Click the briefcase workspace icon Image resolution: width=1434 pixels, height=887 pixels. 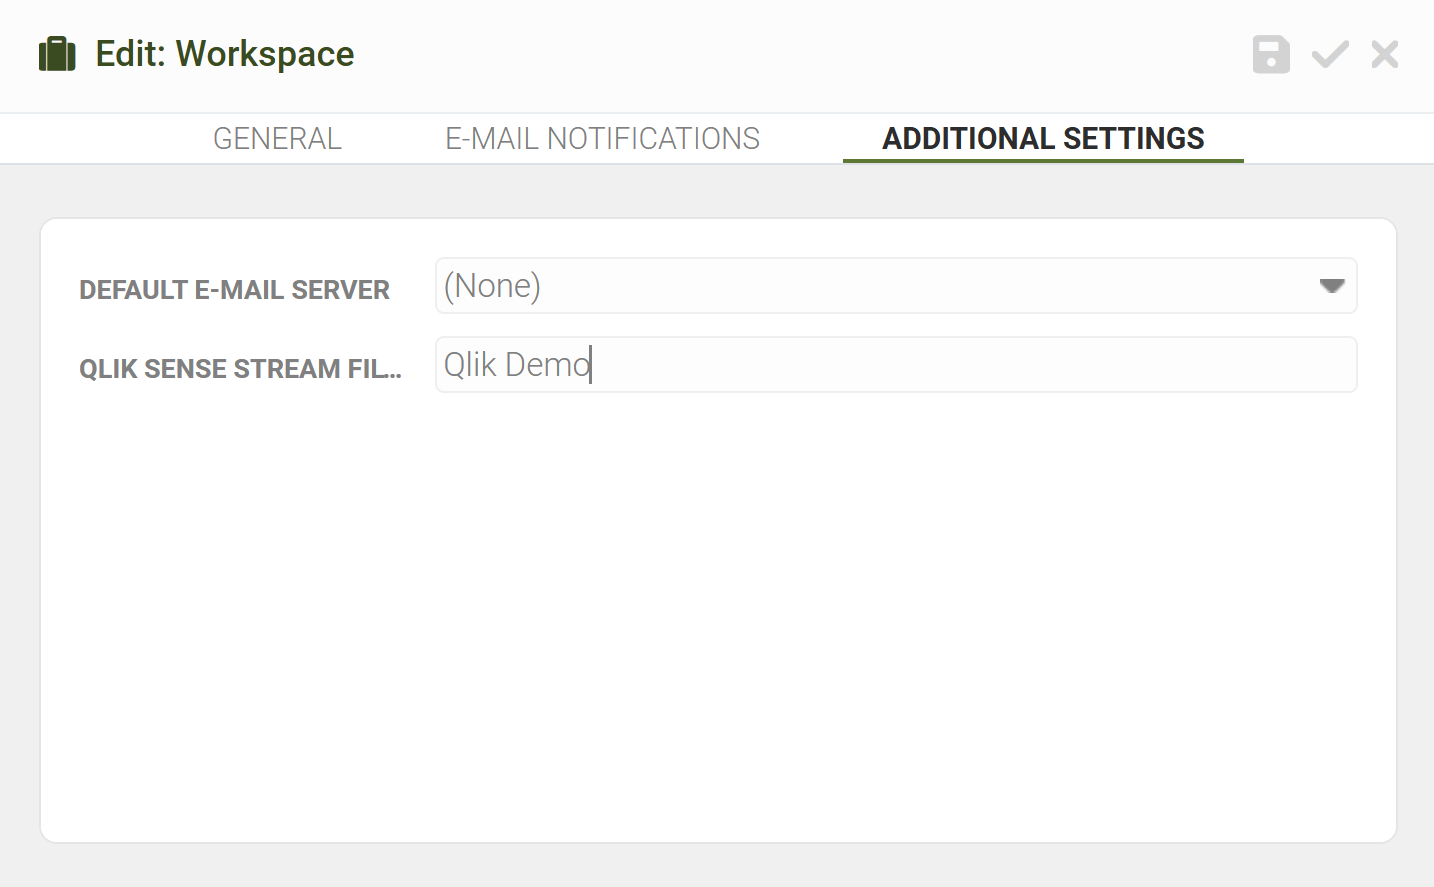(57, 54)
